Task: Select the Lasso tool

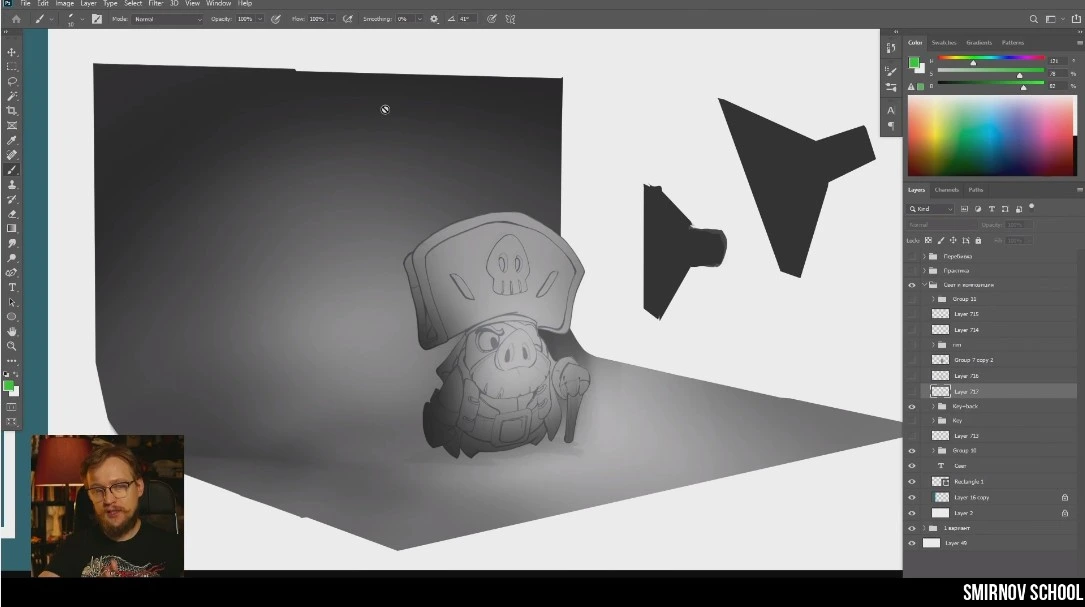Action: pyautogui.click(x=12, y=81)
